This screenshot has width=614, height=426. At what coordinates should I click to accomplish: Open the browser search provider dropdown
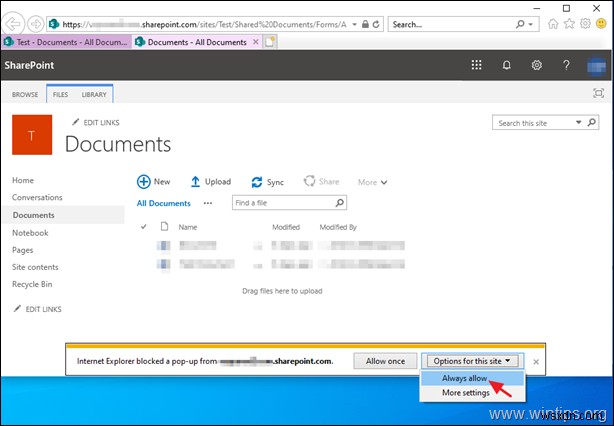coord(531,24)
